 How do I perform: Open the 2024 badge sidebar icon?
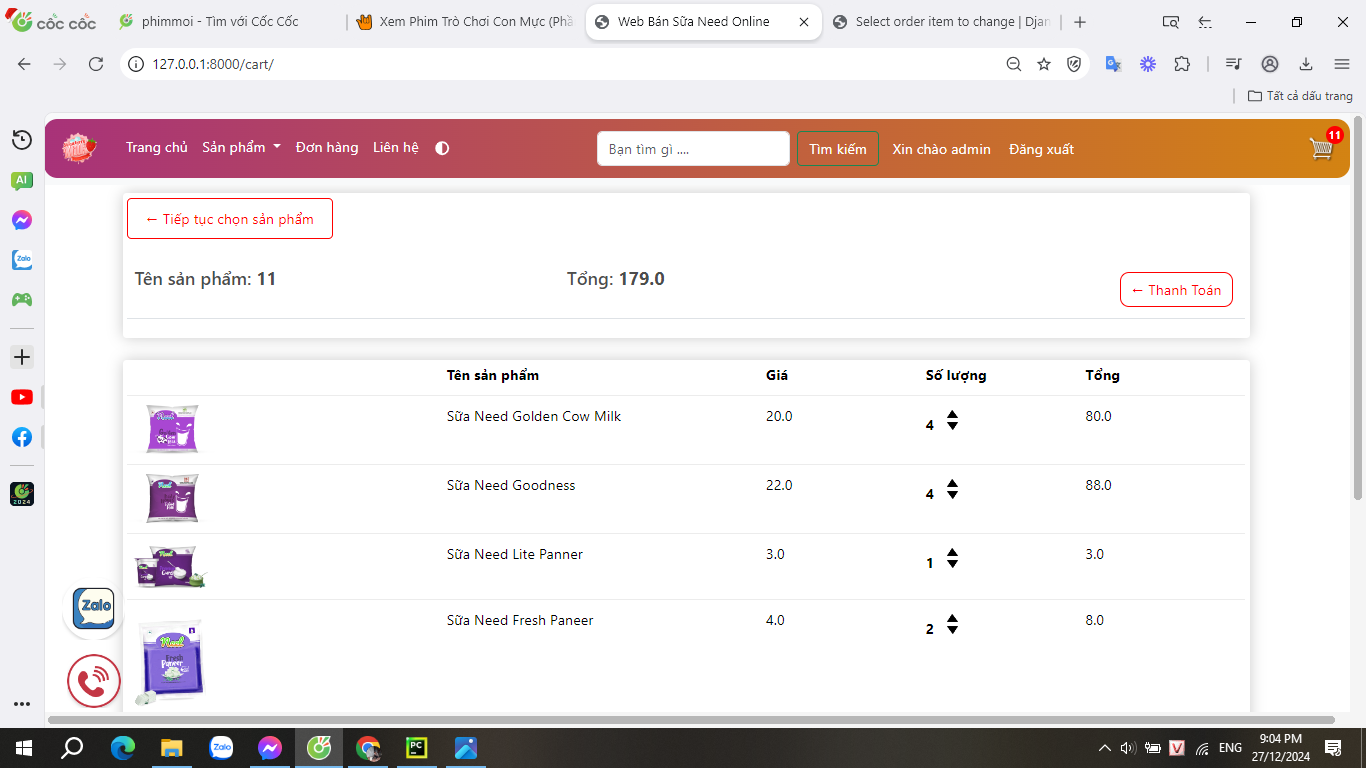[x=22, y=494]
